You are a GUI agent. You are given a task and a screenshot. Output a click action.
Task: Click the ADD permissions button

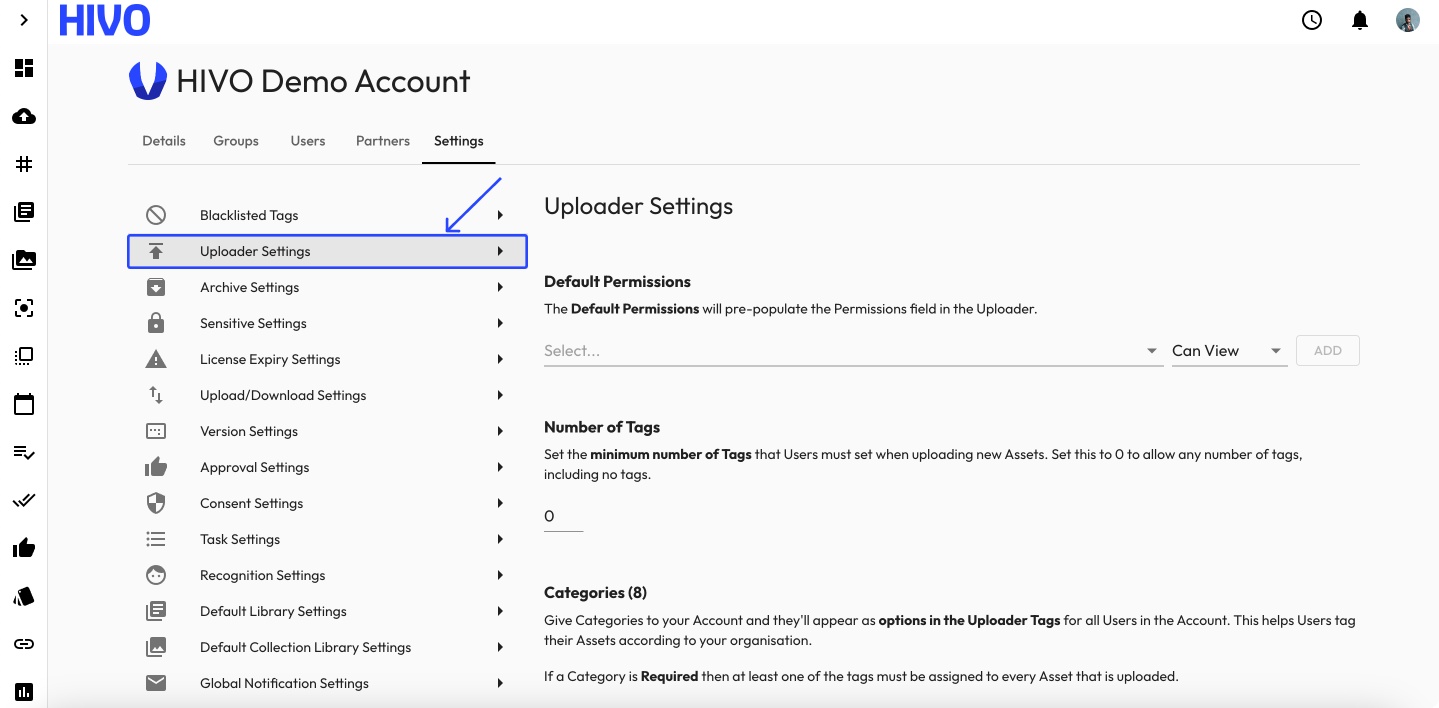(1327, 351)
